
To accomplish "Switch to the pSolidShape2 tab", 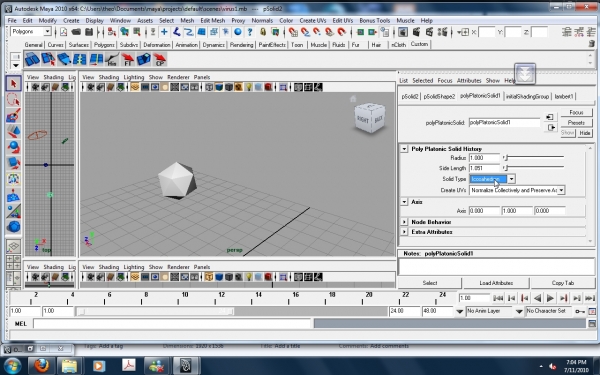I will click(439, 96).
